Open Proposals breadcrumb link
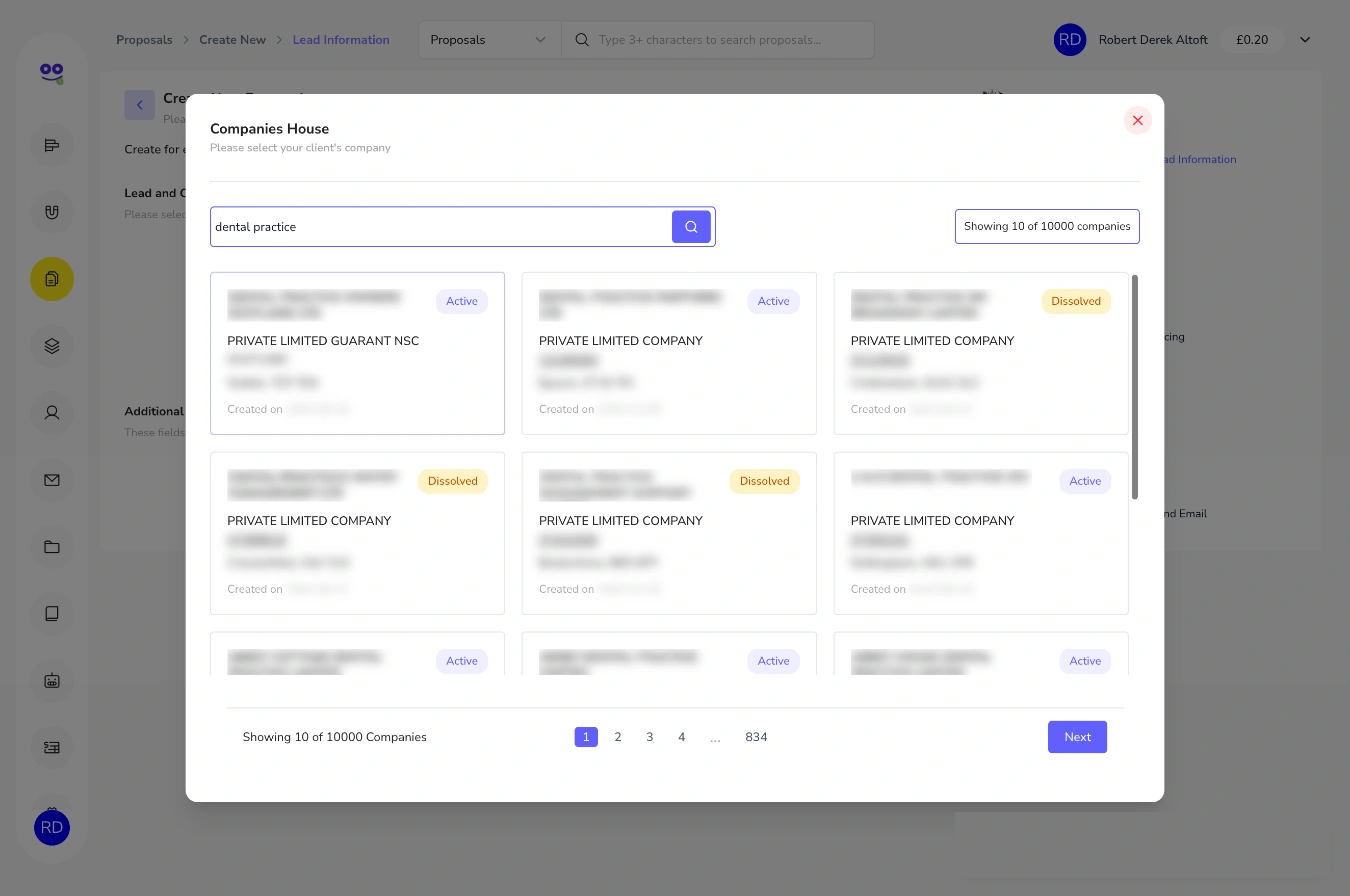The image size is (1350, 896). [x=144, y=40]
